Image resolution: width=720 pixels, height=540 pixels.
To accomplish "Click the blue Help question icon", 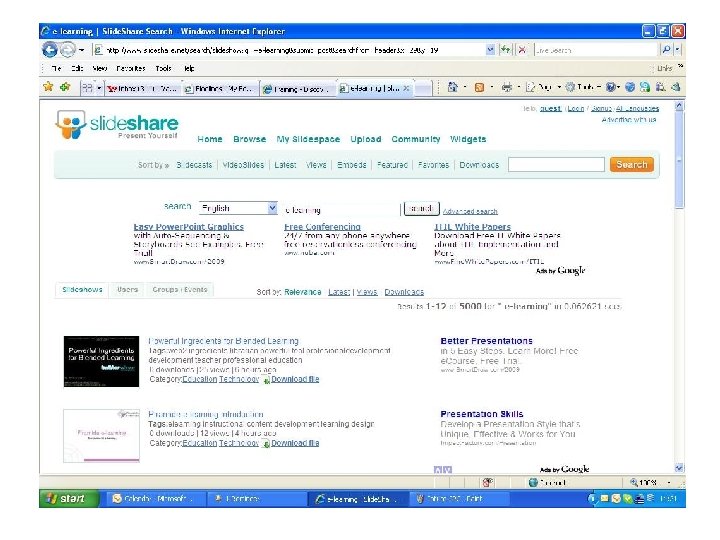I will tap(611, 87).
